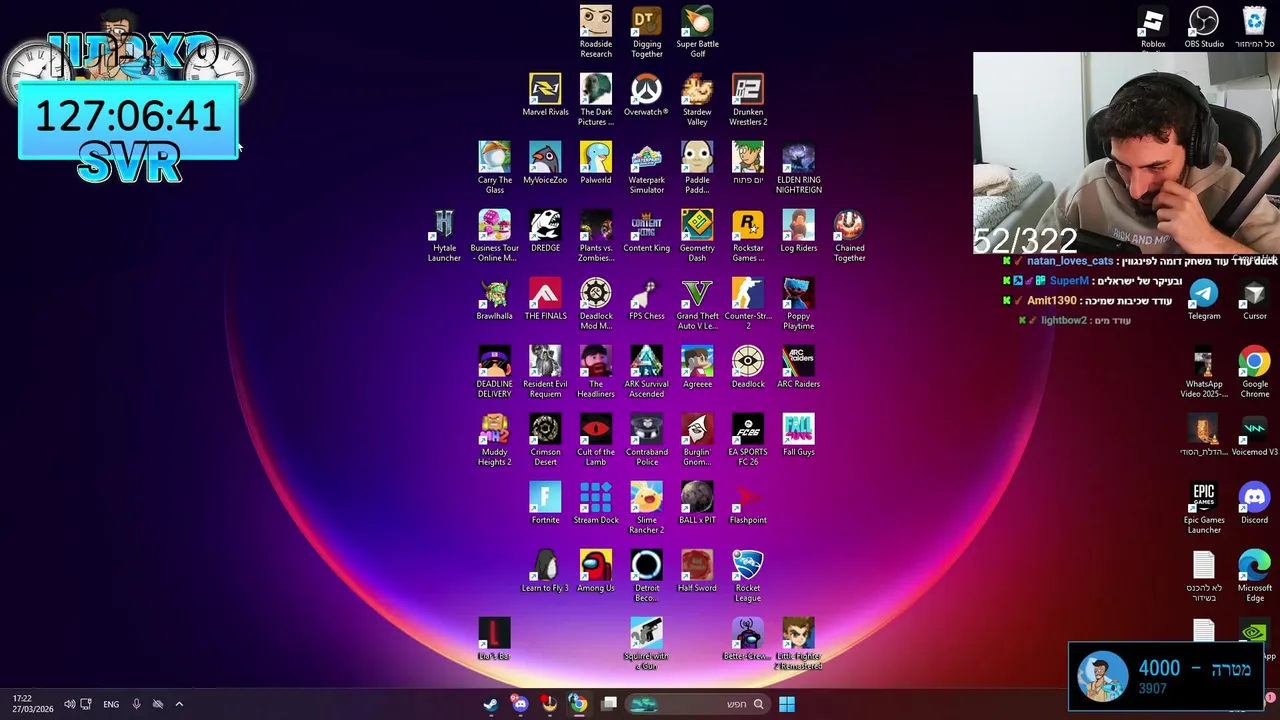1280x720 pixels.
Task: Open the Liar's Bar desktop shortcut
Action: coord(494,639)
